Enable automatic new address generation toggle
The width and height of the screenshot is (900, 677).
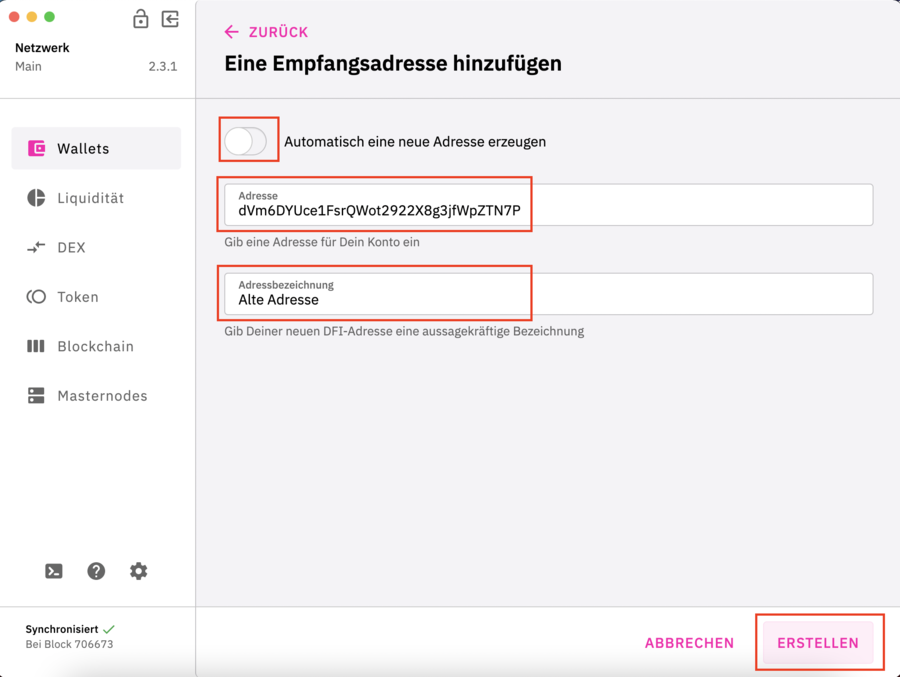(246, 142)
